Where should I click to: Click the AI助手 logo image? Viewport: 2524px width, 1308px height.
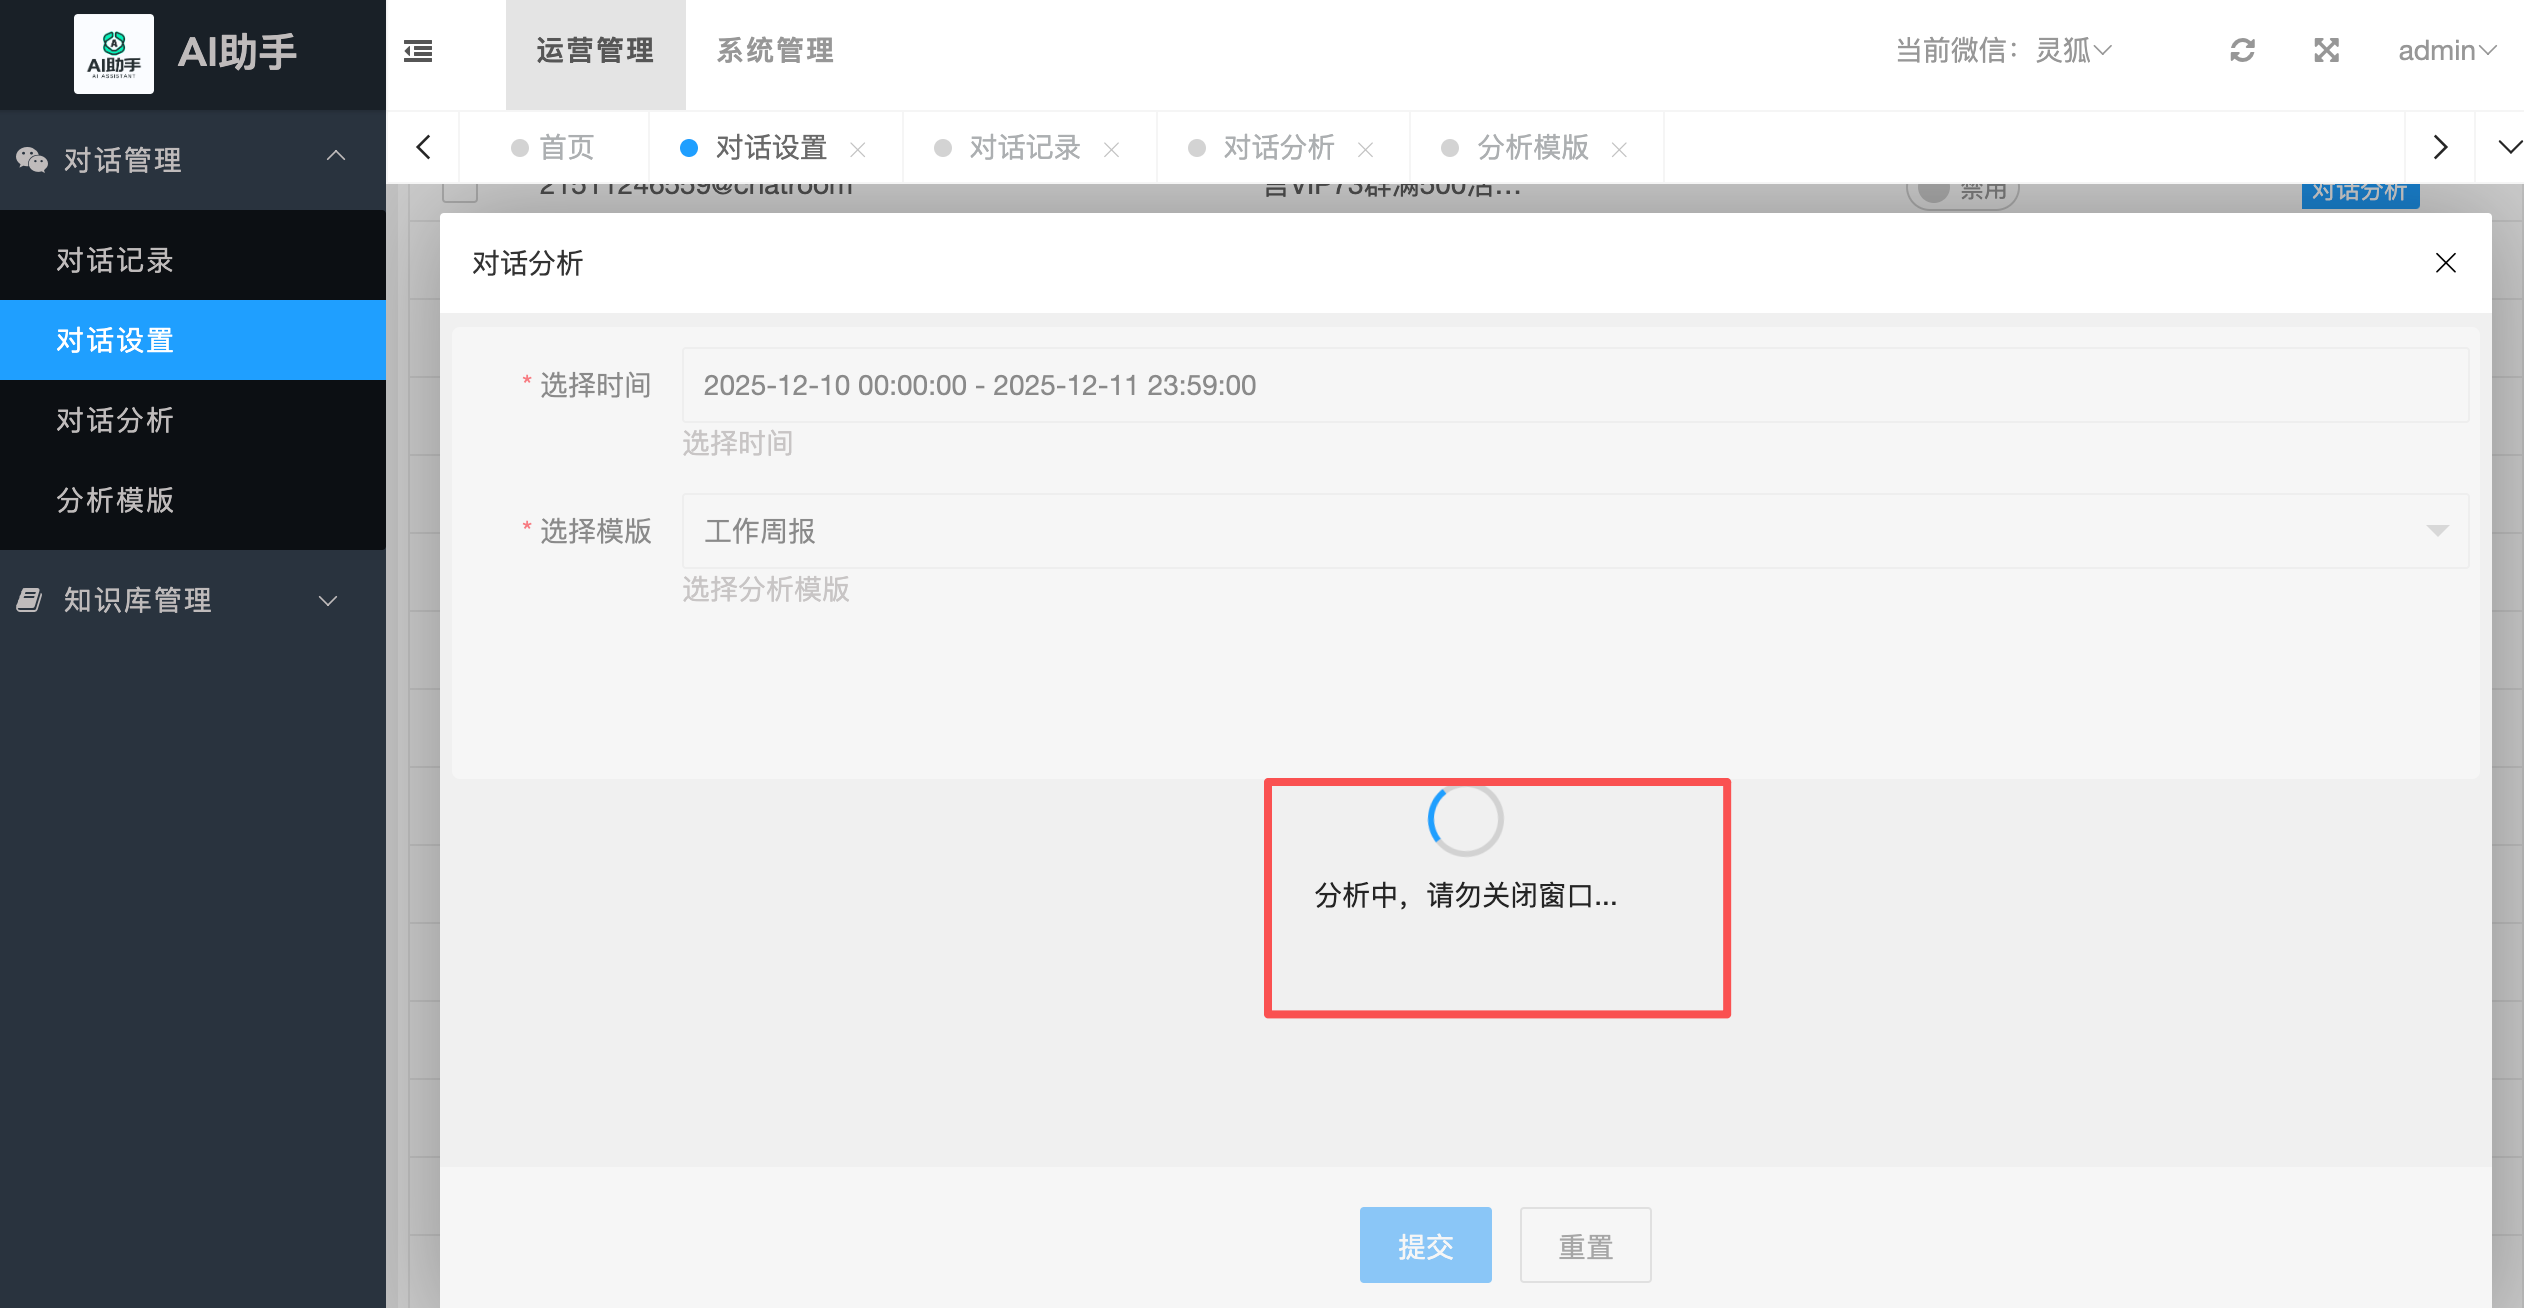coord(114,54)
